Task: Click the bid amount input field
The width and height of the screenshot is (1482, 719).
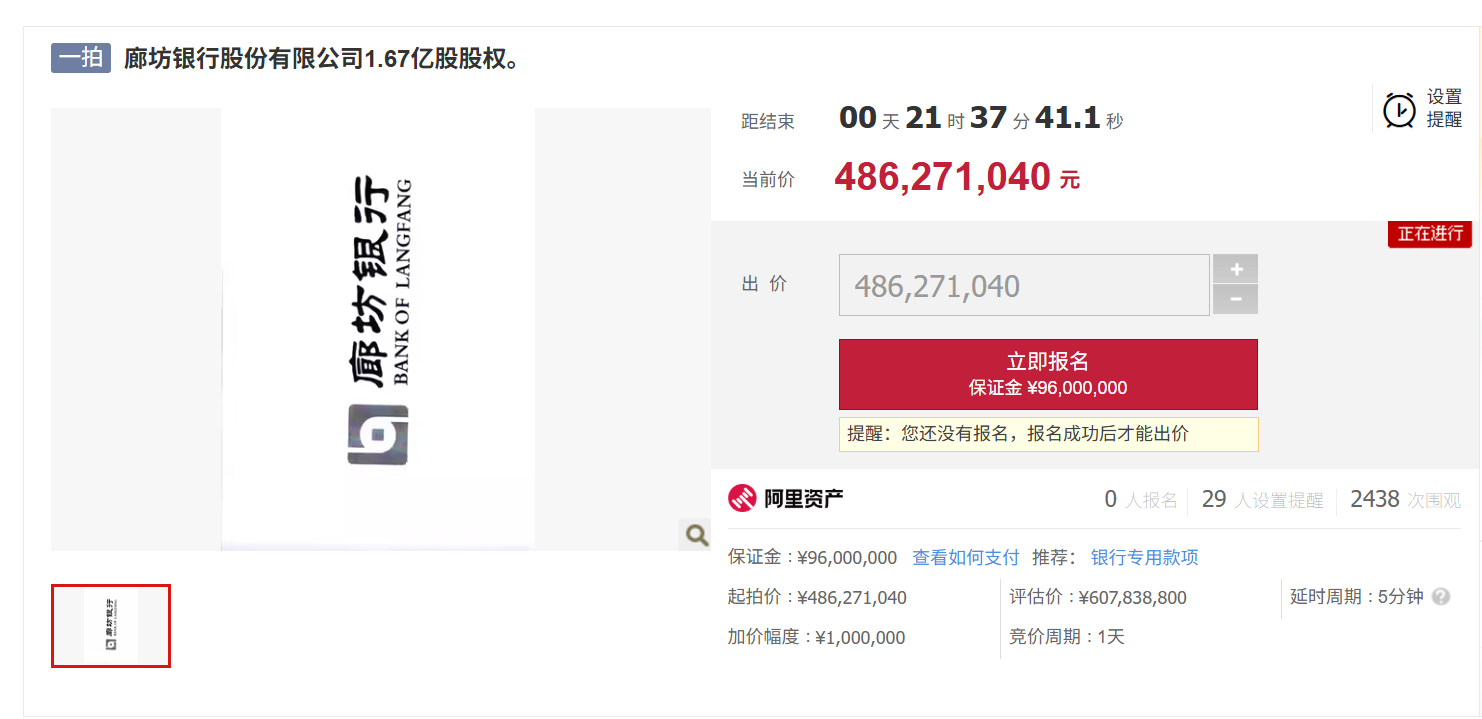Action: 1023,284
